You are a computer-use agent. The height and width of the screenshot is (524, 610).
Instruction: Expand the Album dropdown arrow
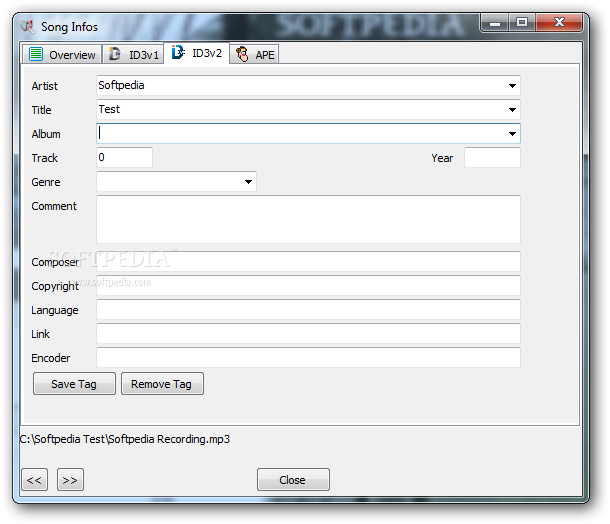point(512,134)
